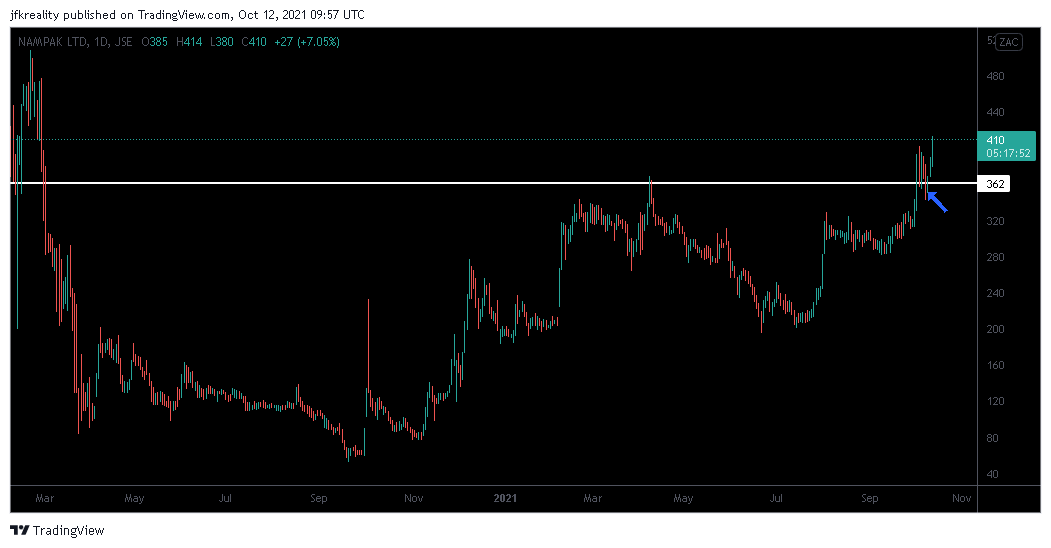Click the JSE exchange label
This screenshot has width=1051, height=548.
coord(123,42)
